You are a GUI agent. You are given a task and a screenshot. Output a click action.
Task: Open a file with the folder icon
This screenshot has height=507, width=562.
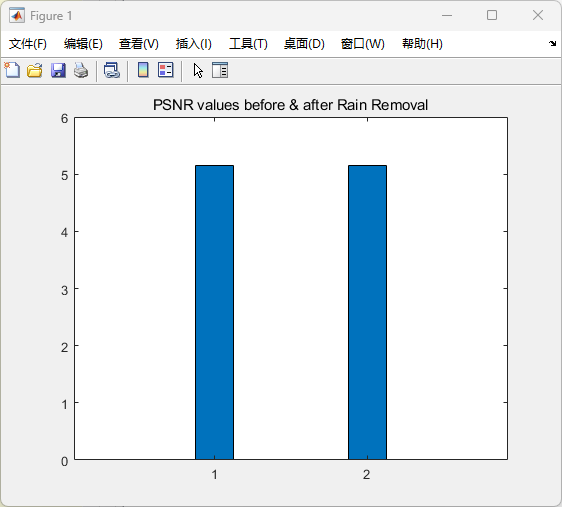tap(35, 70)
